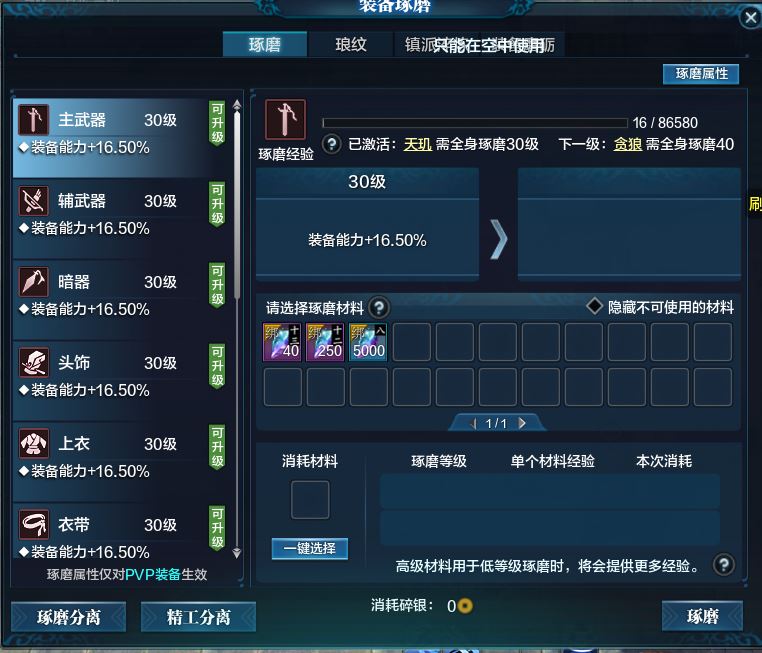Screen dimensions: 762x653
Task: Switch to the 琅纹 tab
Action: coord(350,45)
